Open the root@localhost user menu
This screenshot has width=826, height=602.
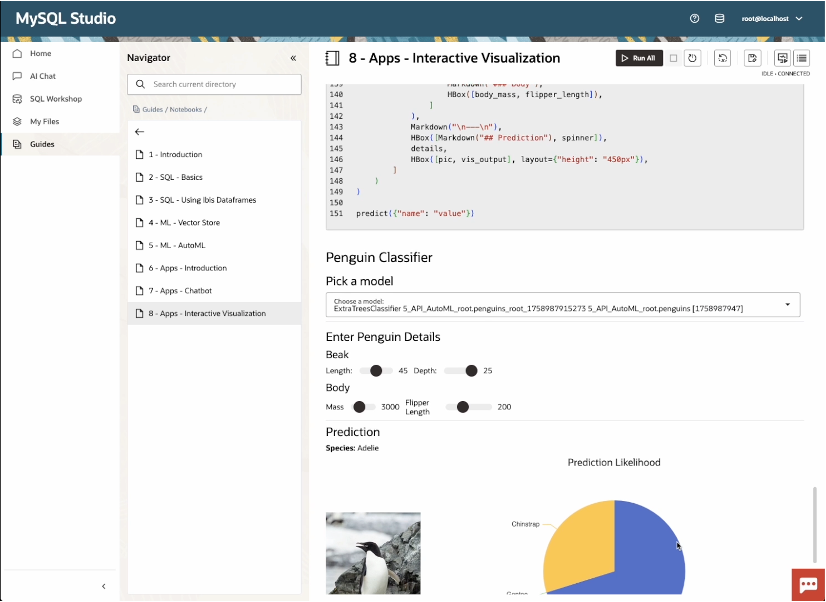(x=772, y=18)
